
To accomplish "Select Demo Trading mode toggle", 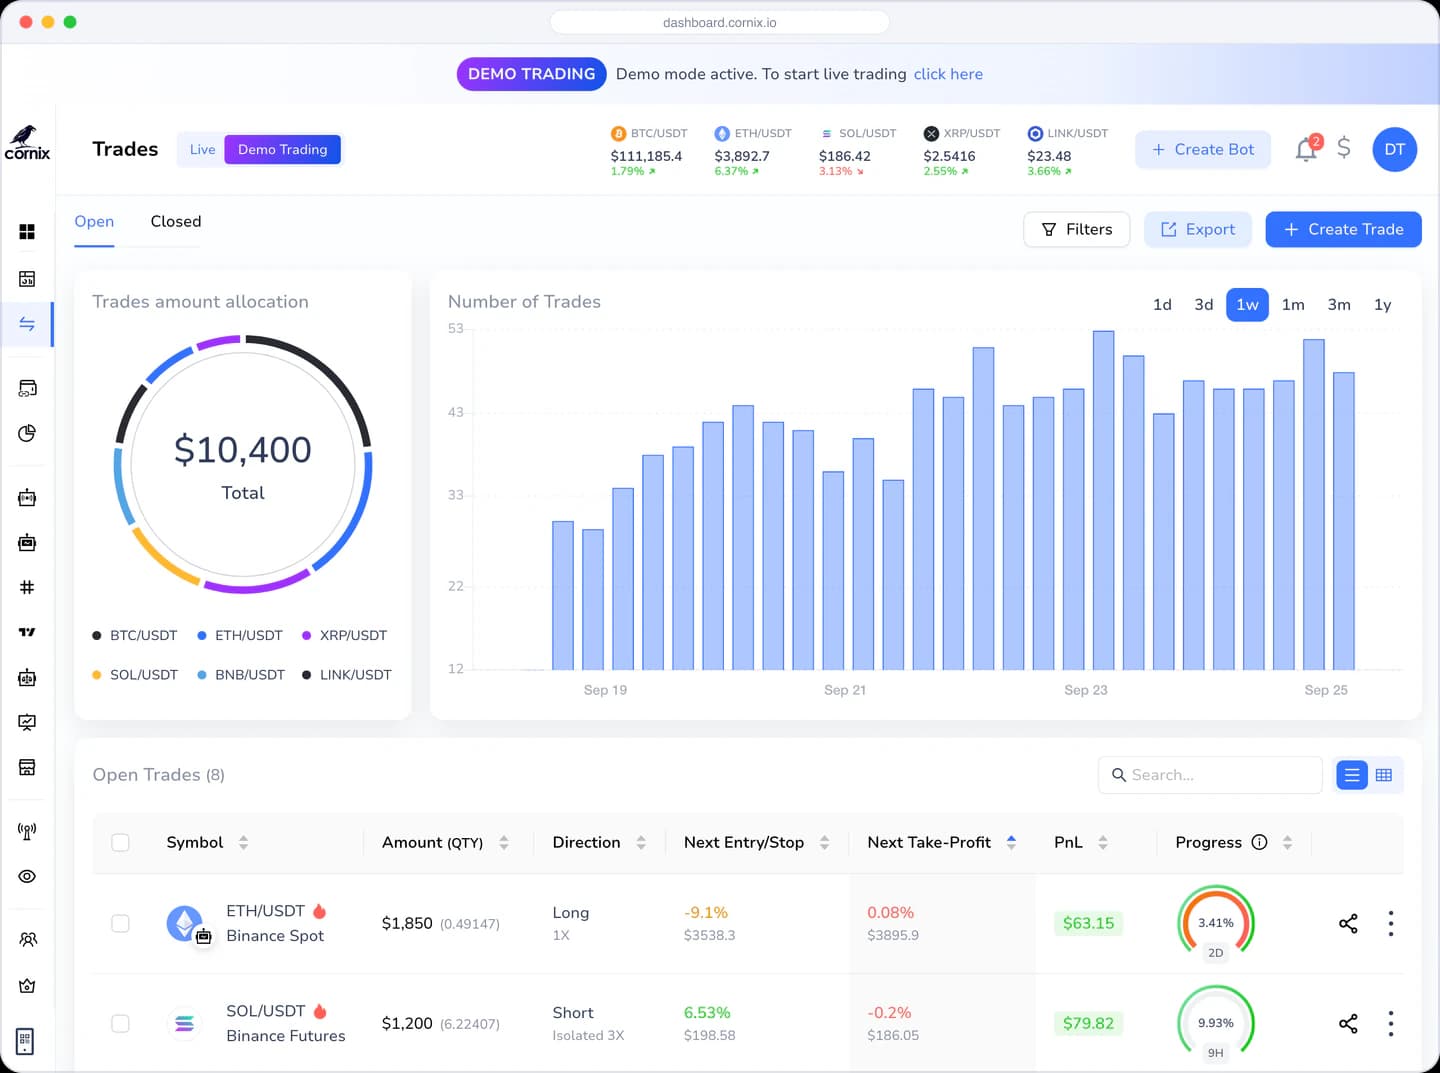I will tap(283, 149).
